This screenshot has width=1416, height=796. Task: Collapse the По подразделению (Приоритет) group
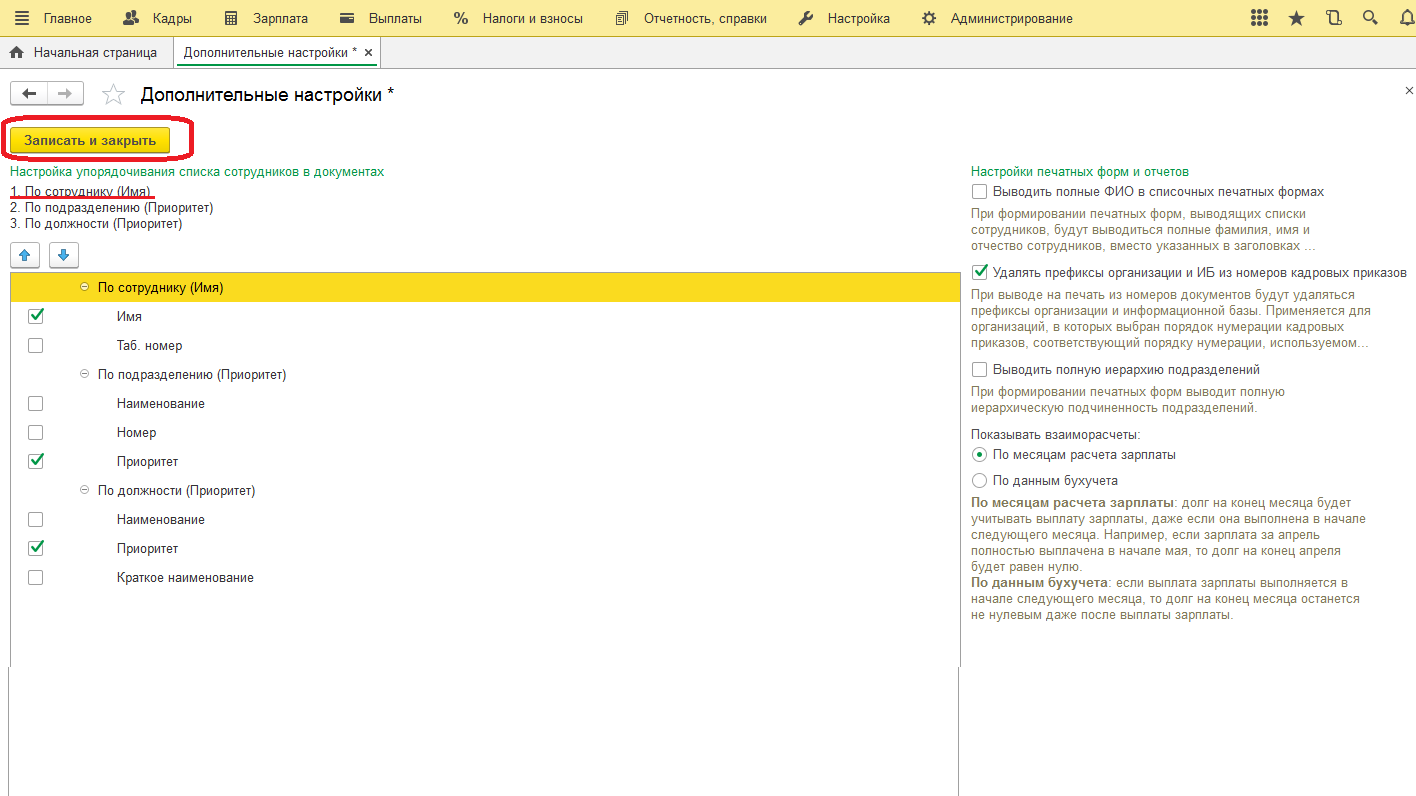(x=85, y=374)
